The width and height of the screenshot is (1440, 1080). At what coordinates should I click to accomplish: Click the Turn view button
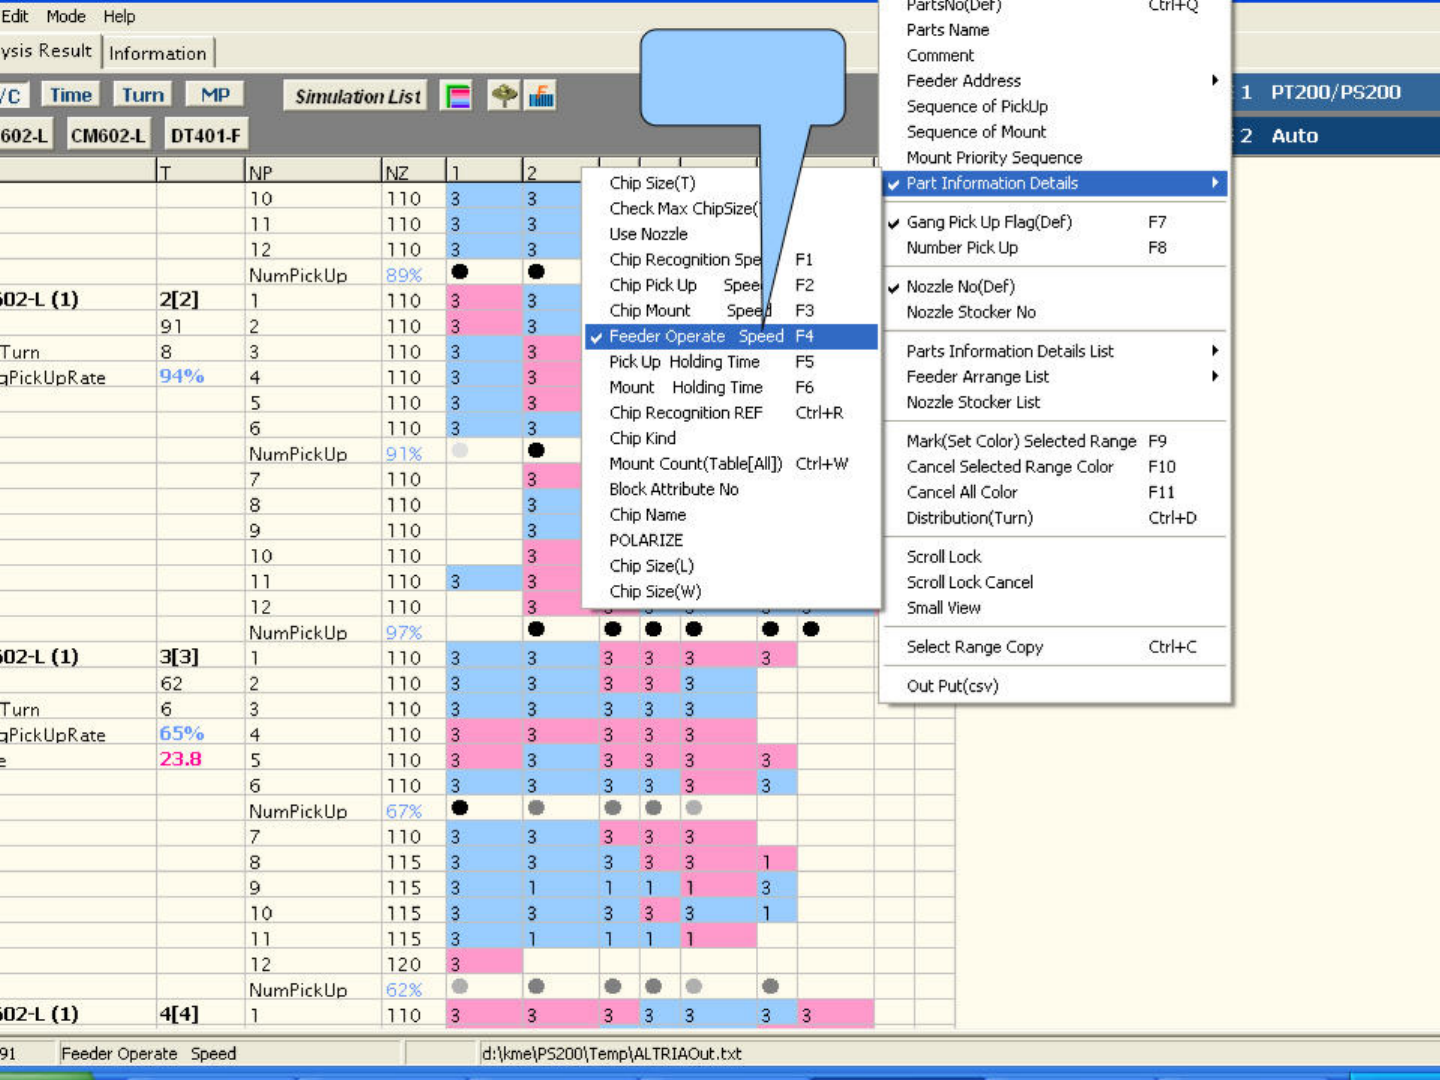[142, 95]
